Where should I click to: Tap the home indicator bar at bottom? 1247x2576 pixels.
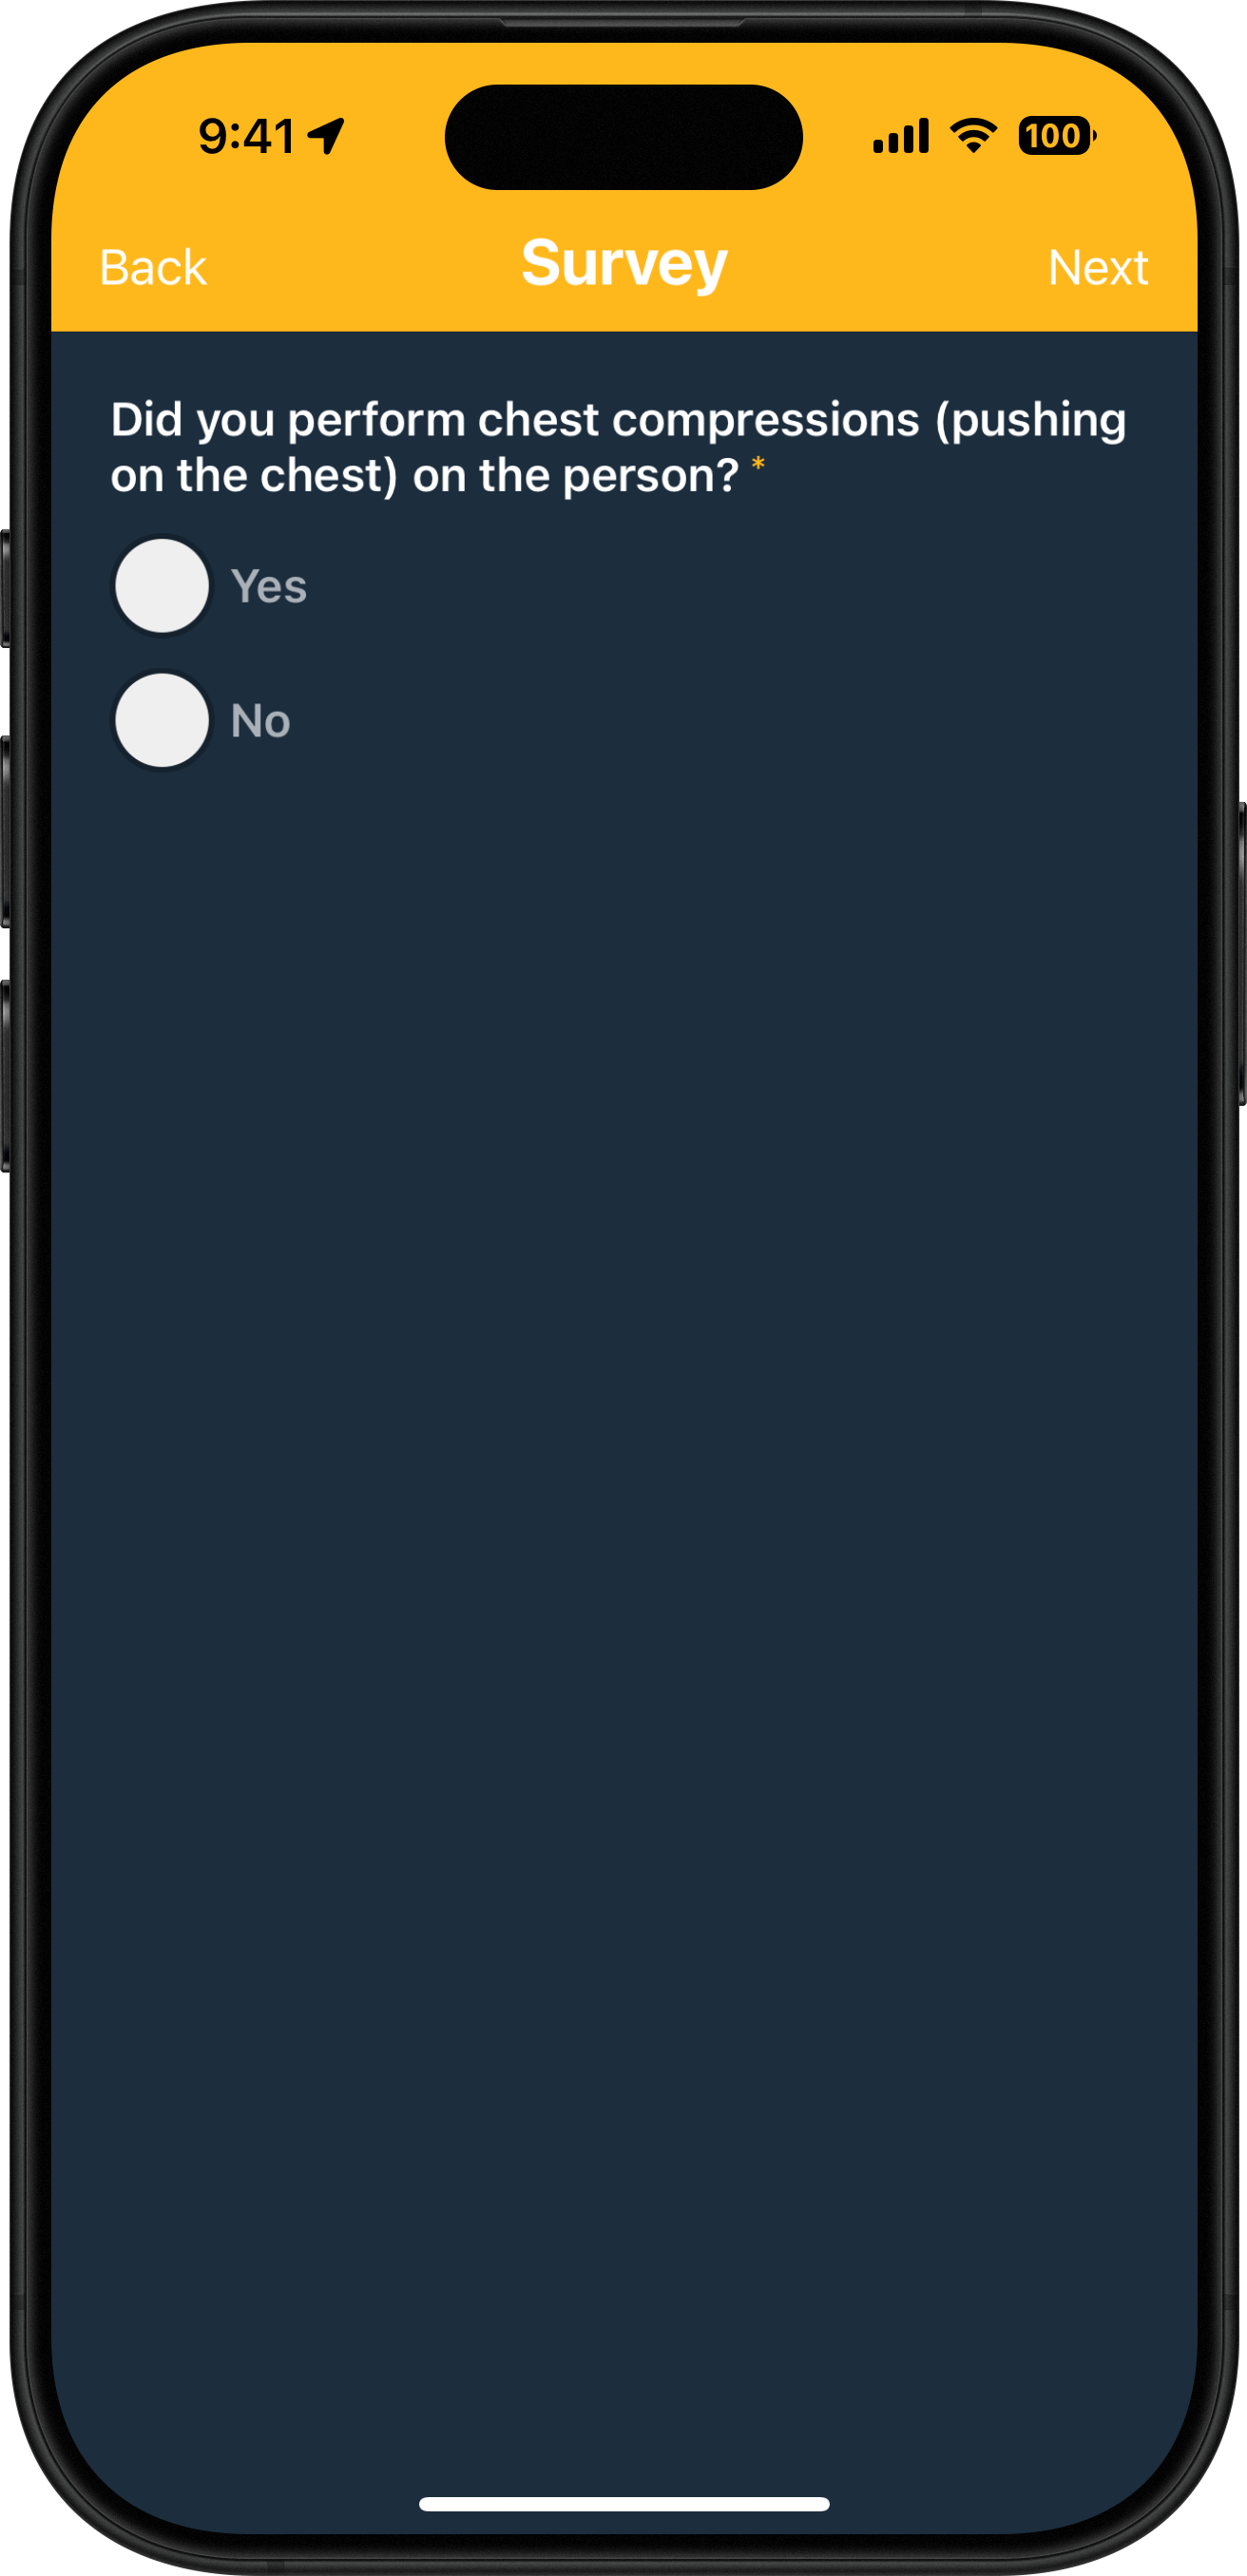[624, 2504]
